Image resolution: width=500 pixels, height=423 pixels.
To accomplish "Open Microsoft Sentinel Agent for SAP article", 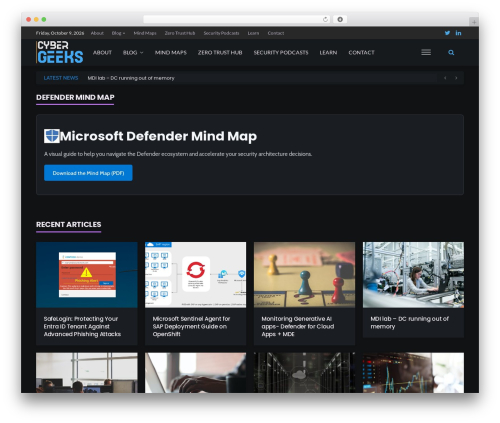I will click(191, 326).
